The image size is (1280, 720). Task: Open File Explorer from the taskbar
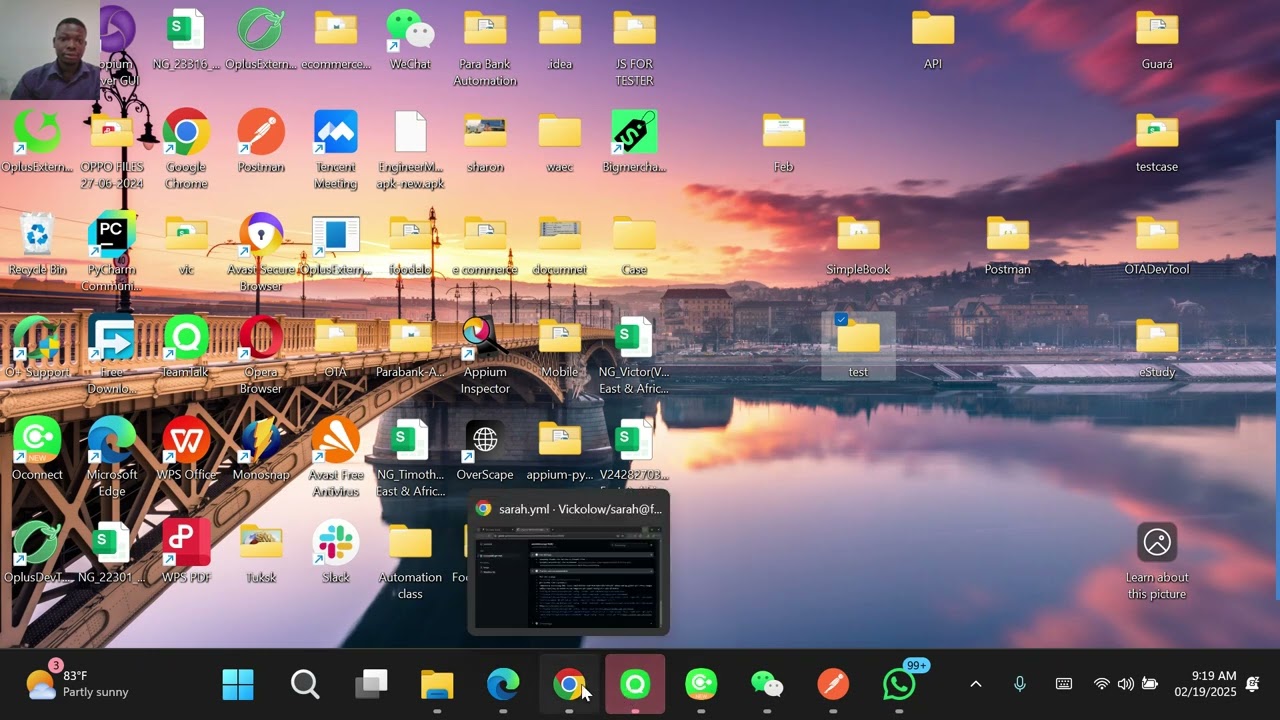(437, 685)
